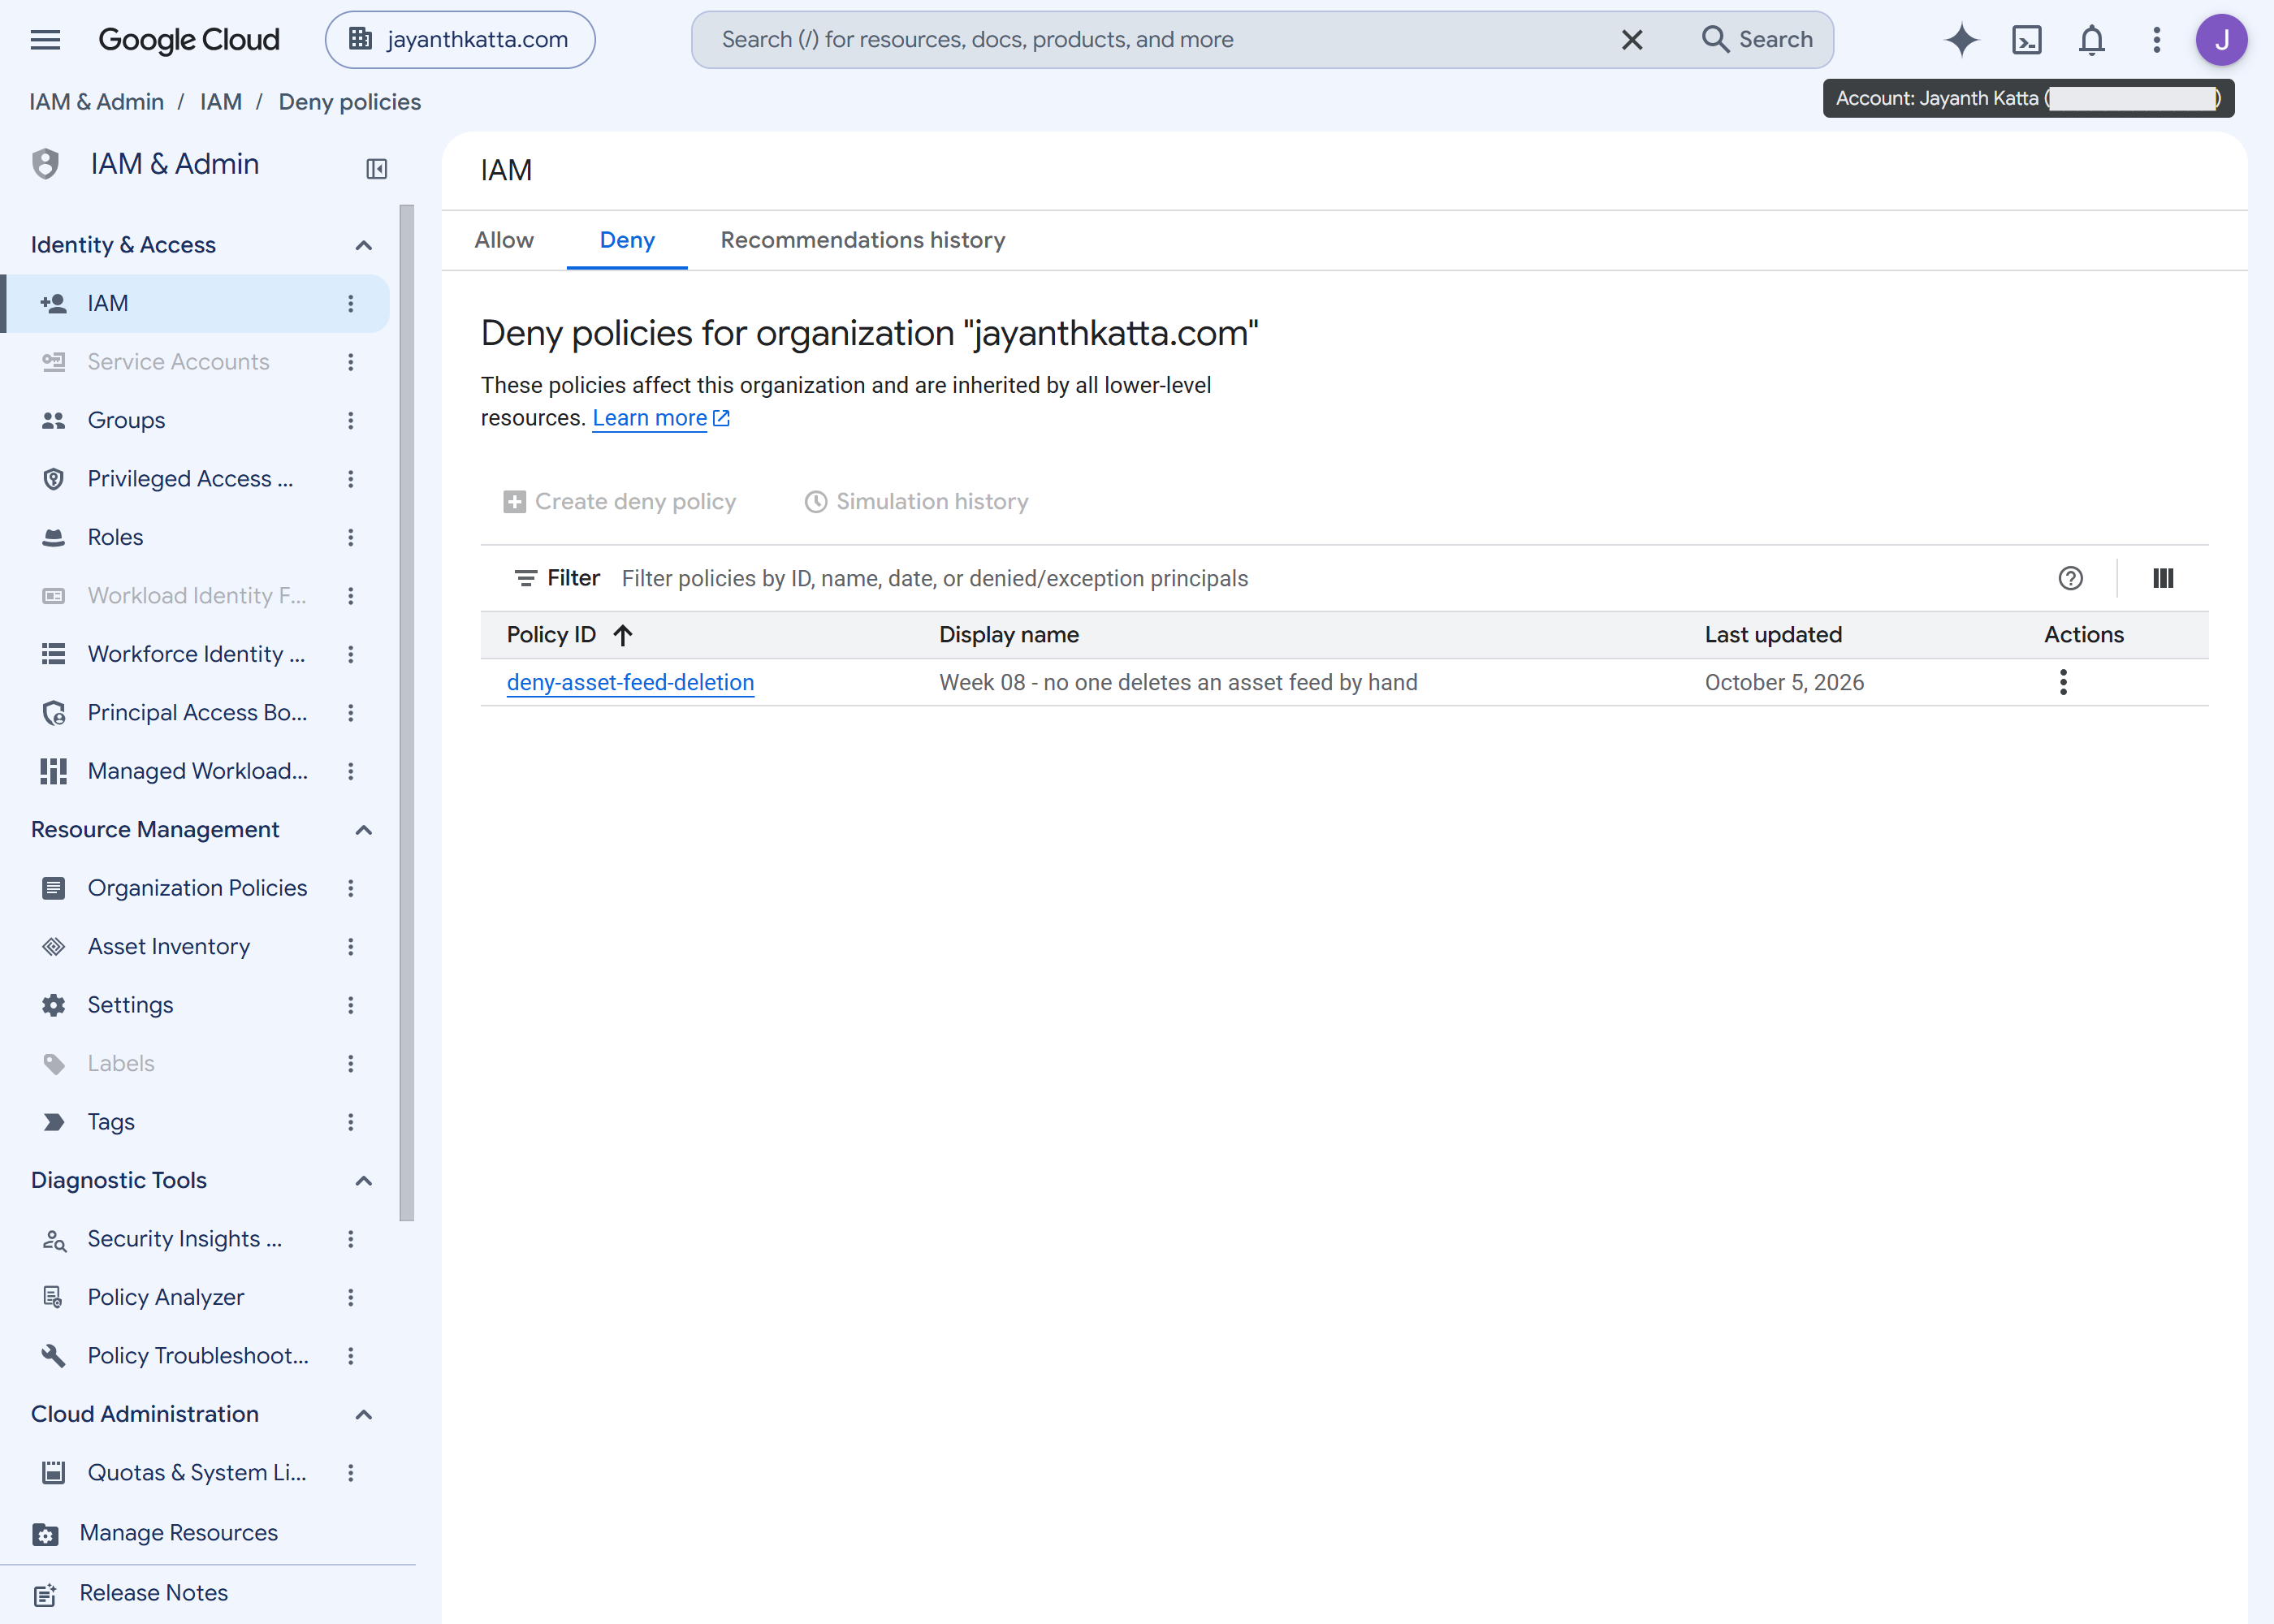Sort by Policy ID arrow

[x=622, y=635]
